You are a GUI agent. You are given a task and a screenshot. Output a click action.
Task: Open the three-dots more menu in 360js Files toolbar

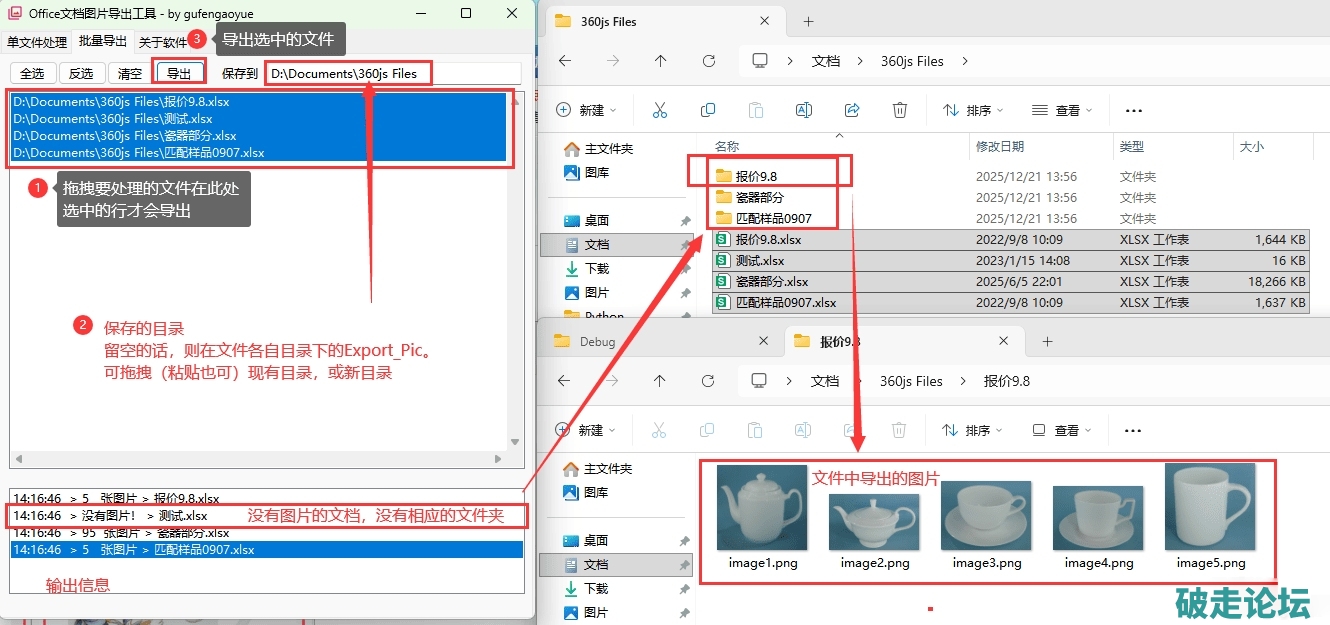1133,110
